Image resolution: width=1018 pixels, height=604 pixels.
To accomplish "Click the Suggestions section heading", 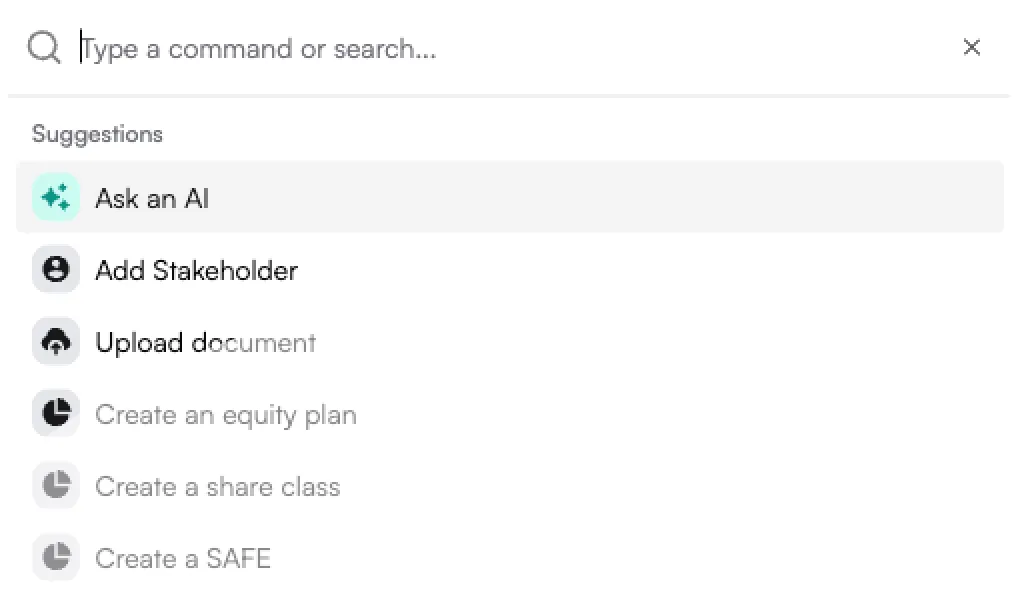I will [97, 134].
